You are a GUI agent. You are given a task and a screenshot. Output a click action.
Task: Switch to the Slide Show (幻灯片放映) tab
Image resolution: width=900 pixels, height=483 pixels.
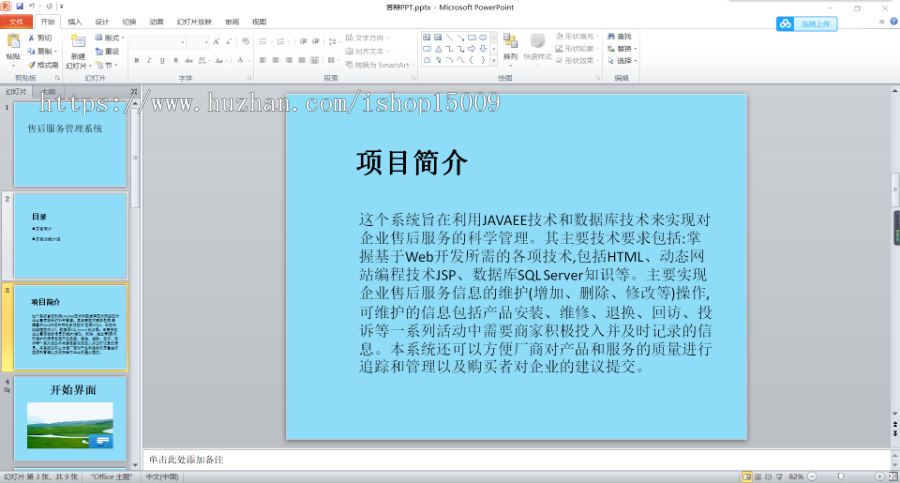point(194,22)
